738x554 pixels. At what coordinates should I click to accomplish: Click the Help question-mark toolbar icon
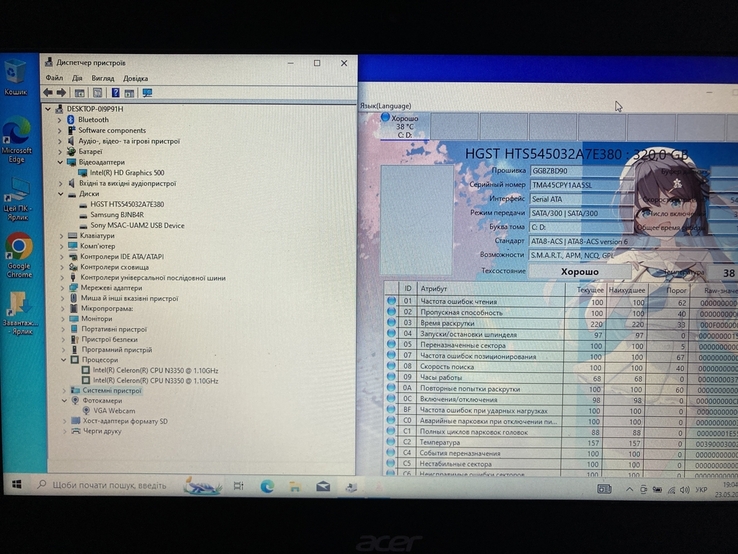click(x=115, y=93)
